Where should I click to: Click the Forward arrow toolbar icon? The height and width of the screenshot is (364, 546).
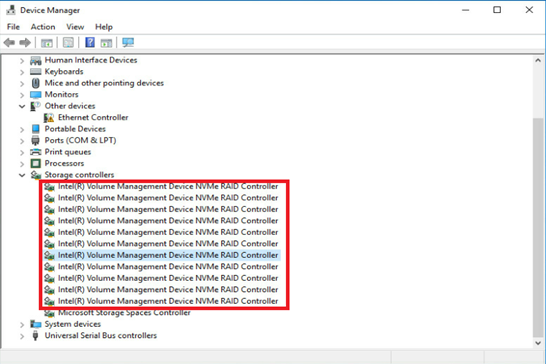(x=25, y=43)
